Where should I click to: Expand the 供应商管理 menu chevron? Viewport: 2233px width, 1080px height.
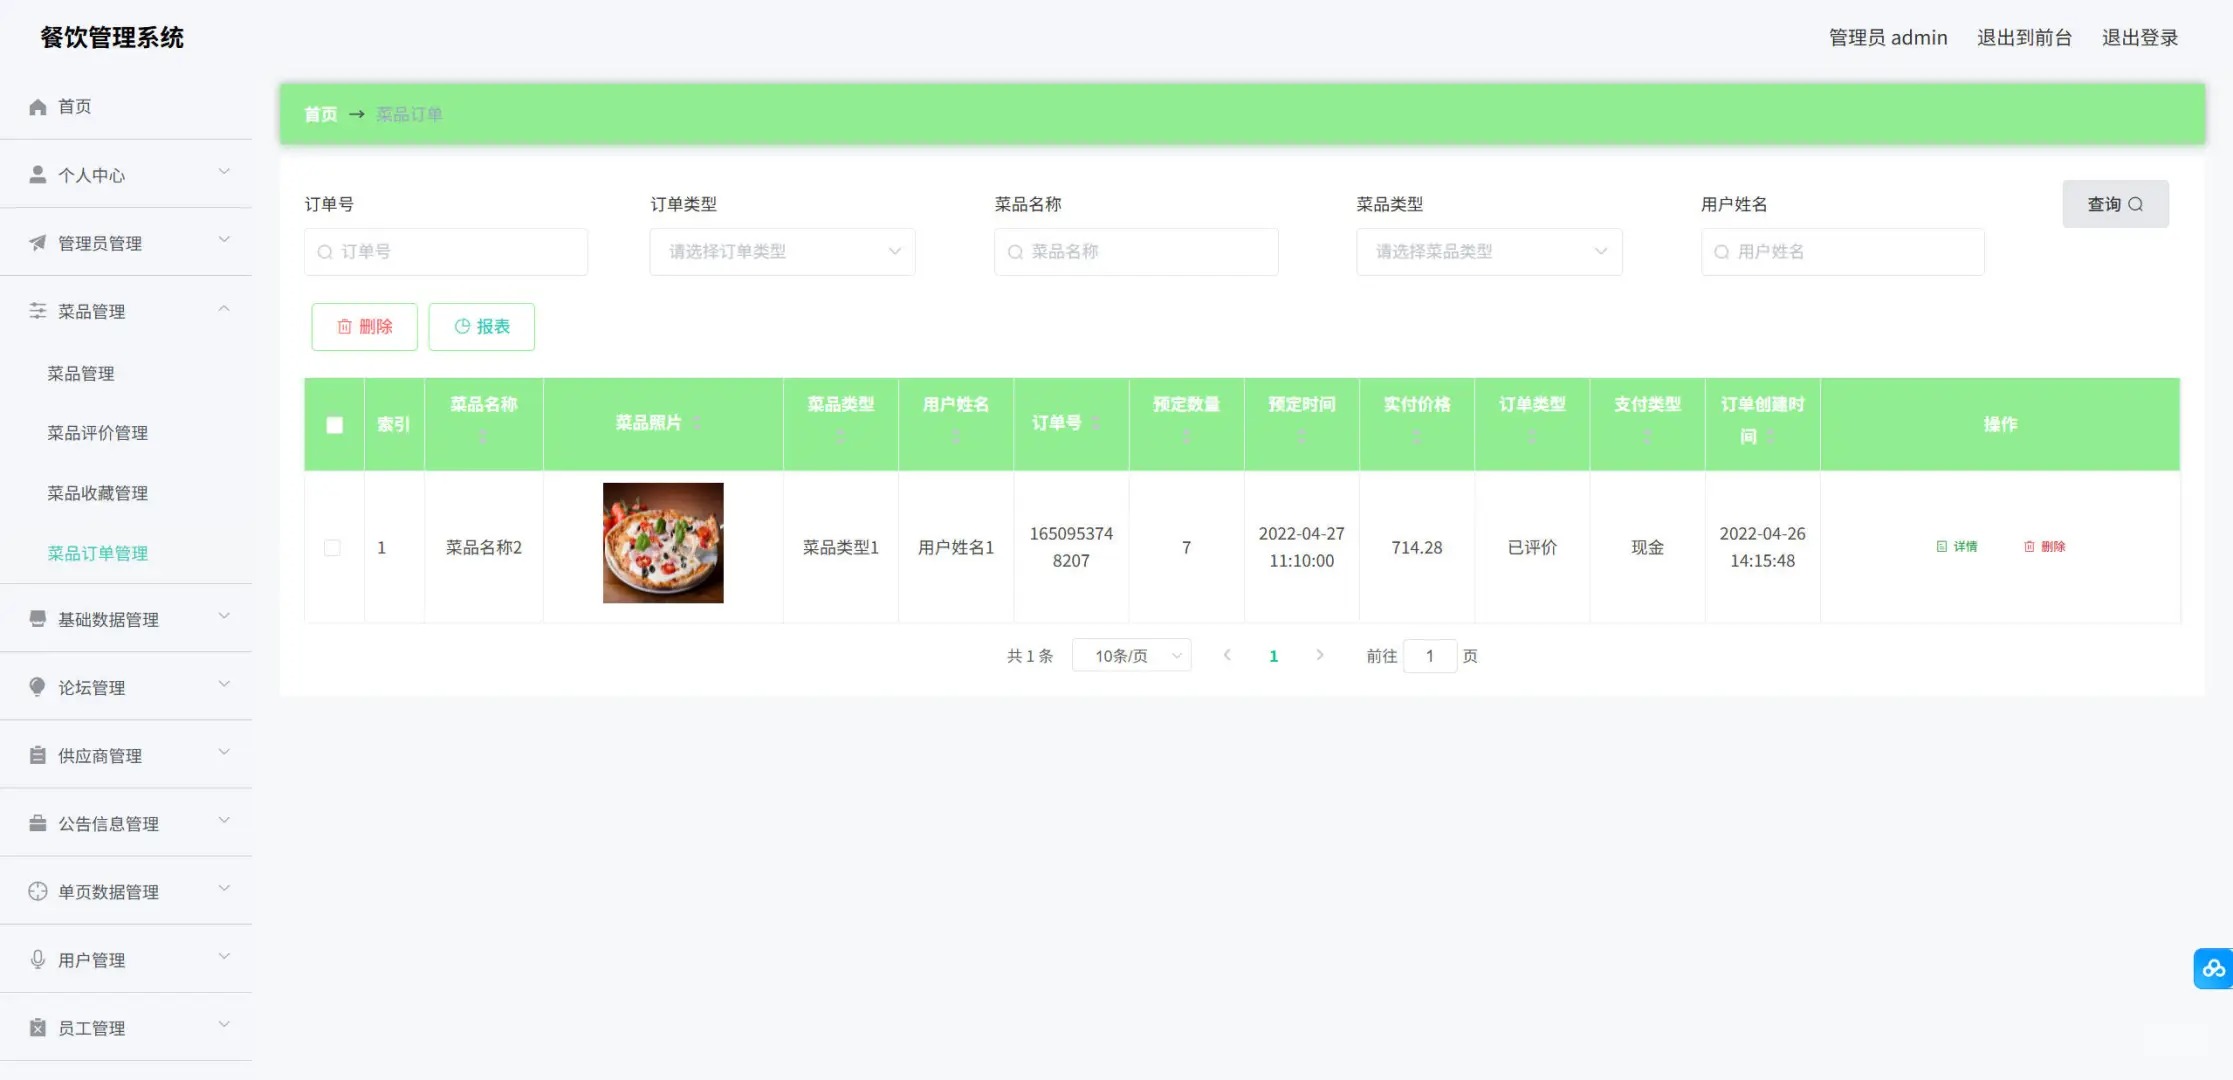coord(224,752)
